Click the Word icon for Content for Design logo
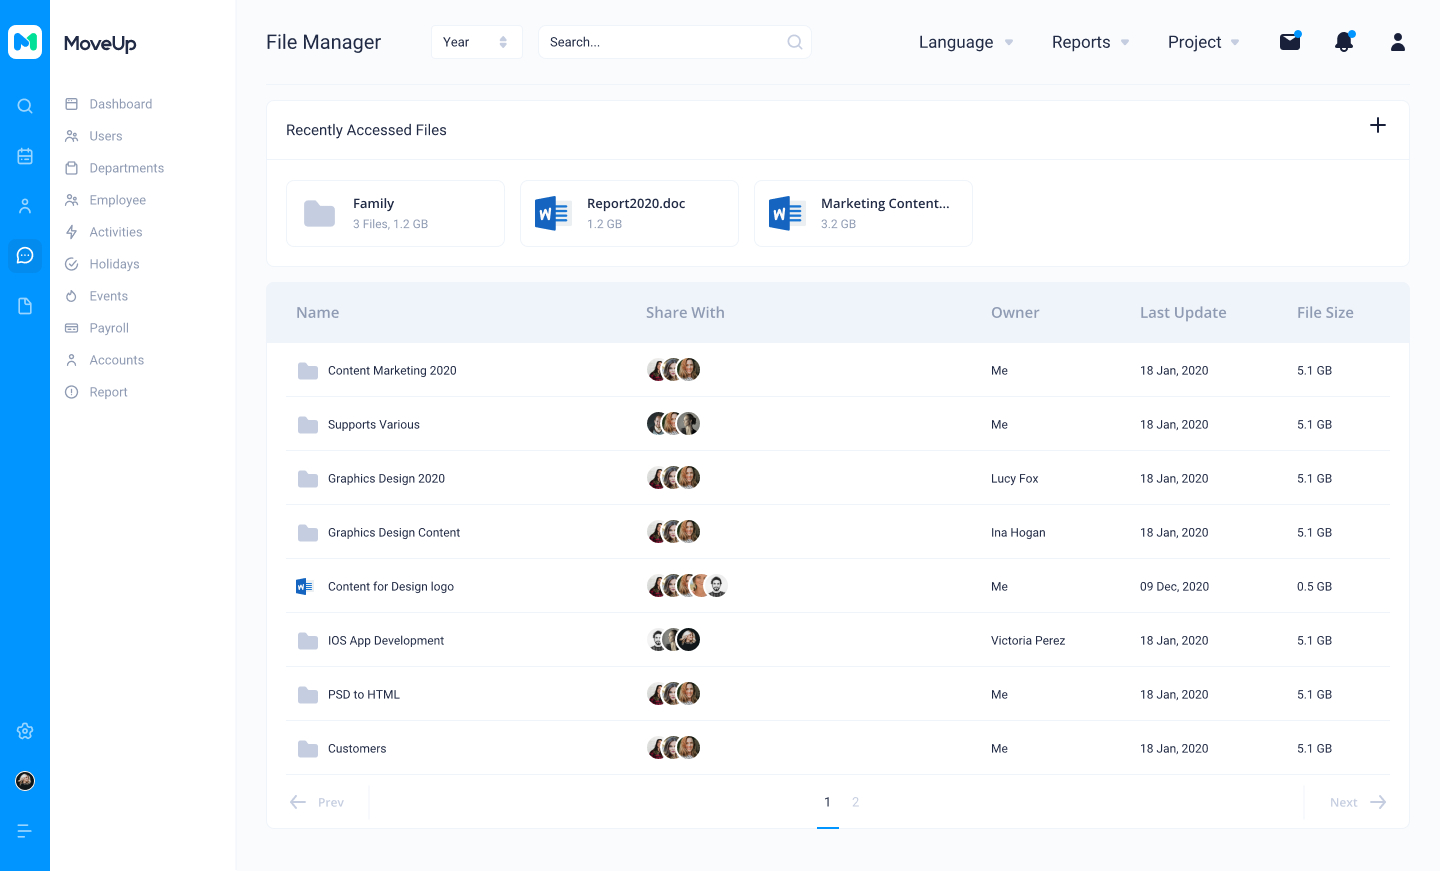The image size is (1440, 871). (x=305, y=587)
